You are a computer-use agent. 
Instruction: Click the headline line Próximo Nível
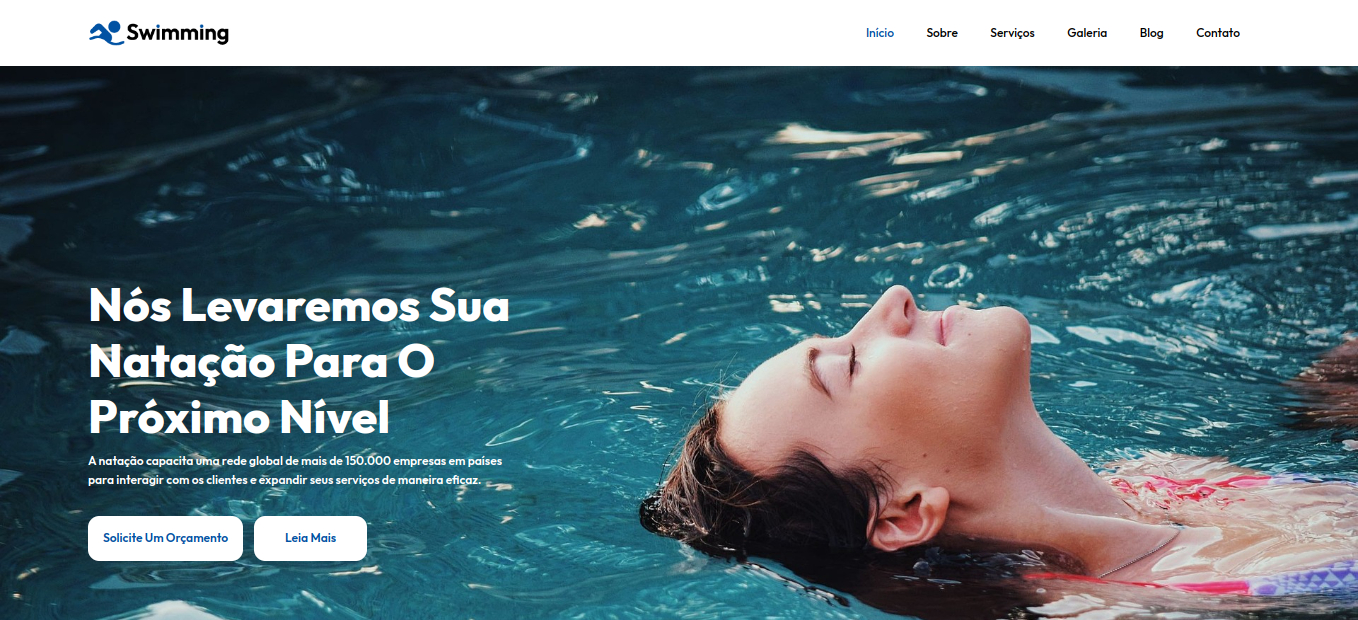point(239,417)
